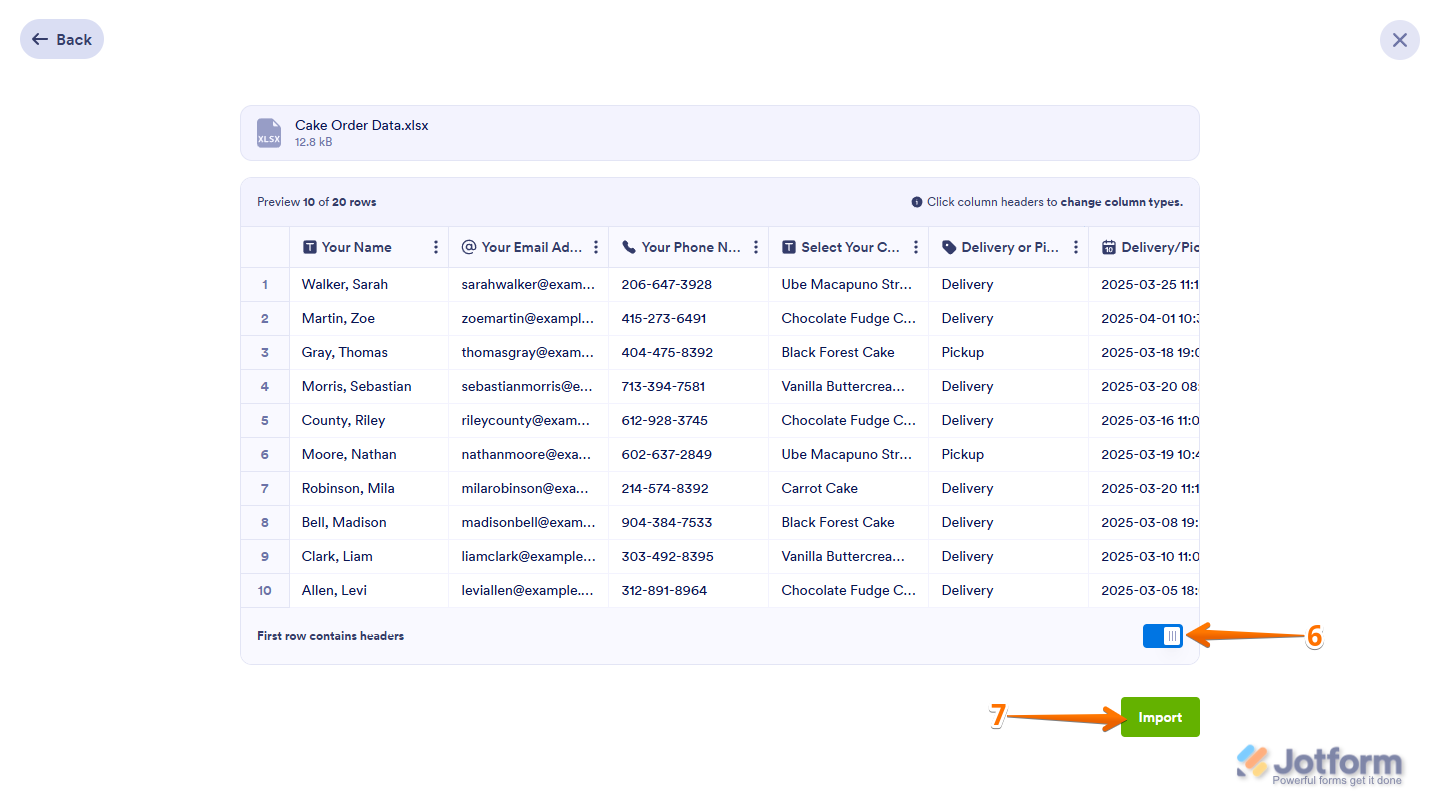This screenshot has height=810, width=1440.
Task: Open the Select Your Cake column options menu
Action: pos(916,247)
